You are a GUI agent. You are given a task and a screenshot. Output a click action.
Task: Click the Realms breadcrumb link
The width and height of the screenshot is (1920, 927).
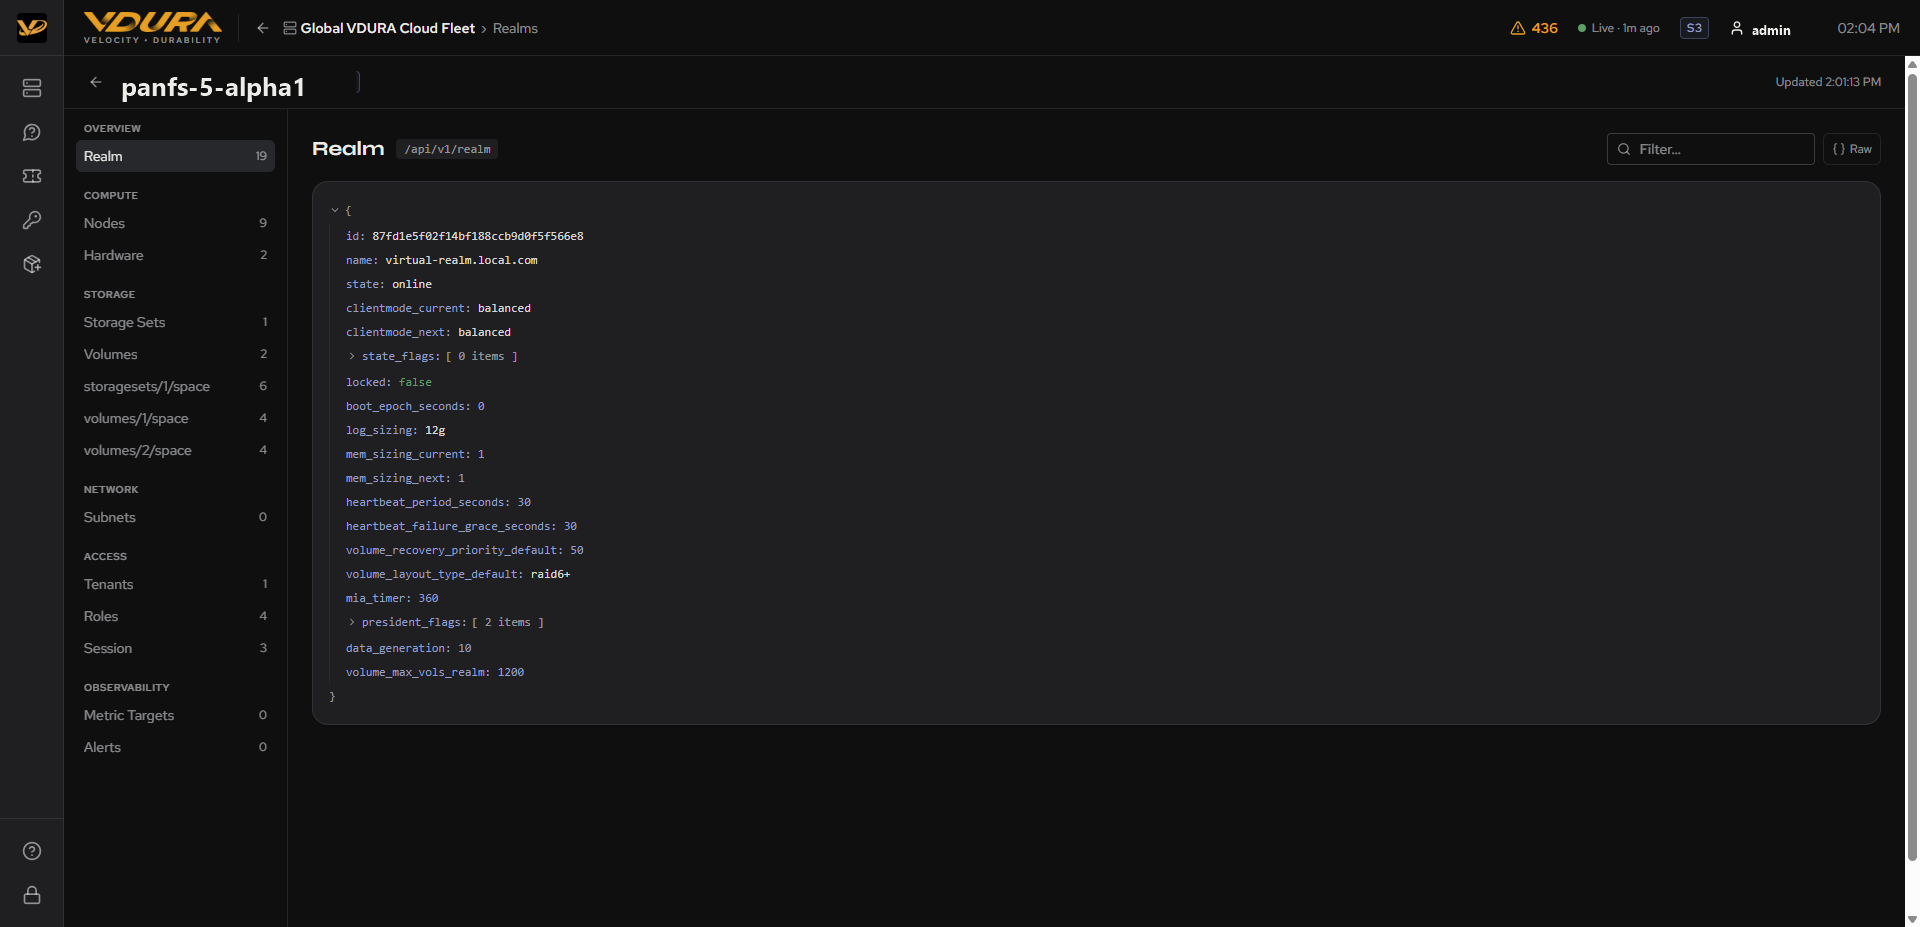[515, 28]
